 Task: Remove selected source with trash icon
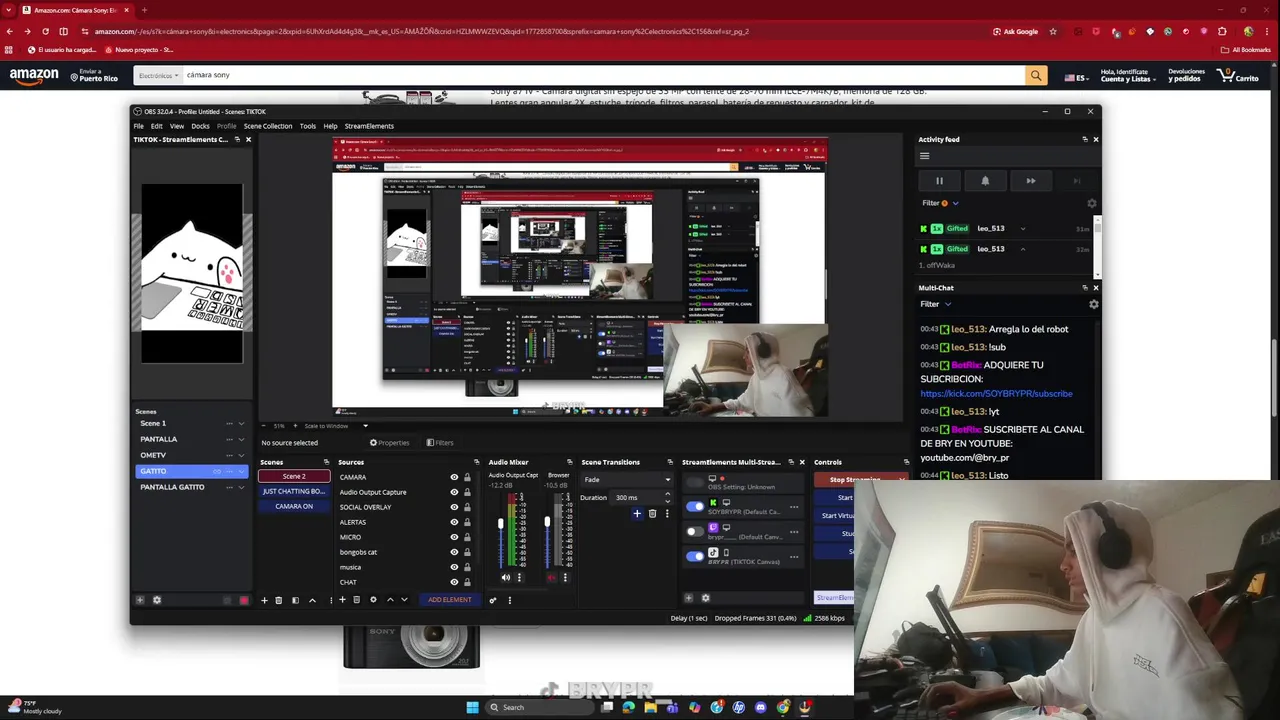[356, 600]
